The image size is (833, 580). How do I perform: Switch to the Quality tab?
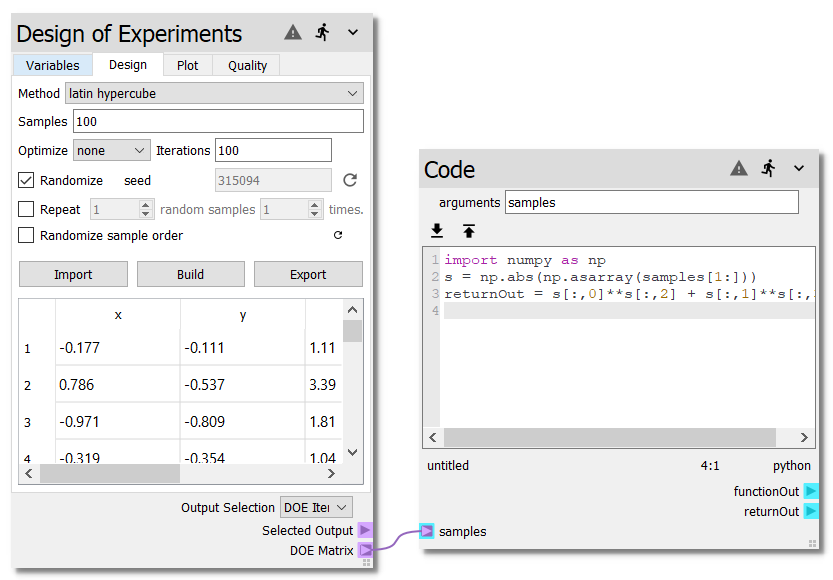coord(247,65)
